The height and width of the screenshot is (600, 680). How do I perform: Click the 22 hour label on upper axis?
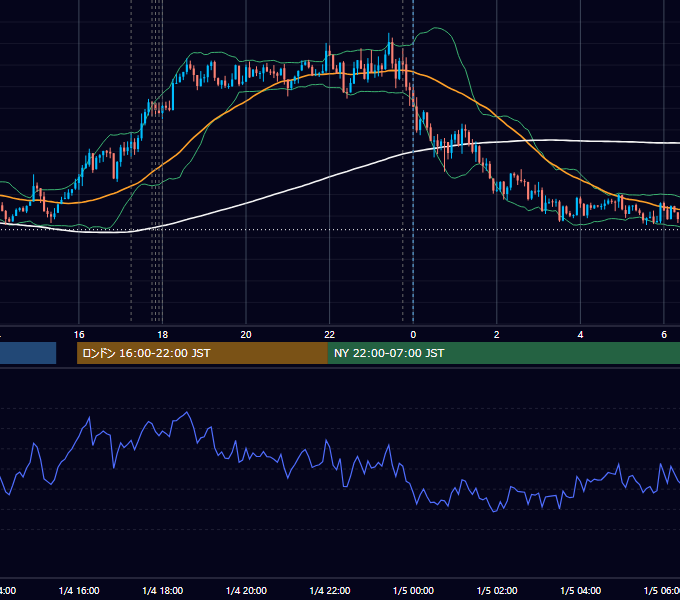(x=330, y=335)
